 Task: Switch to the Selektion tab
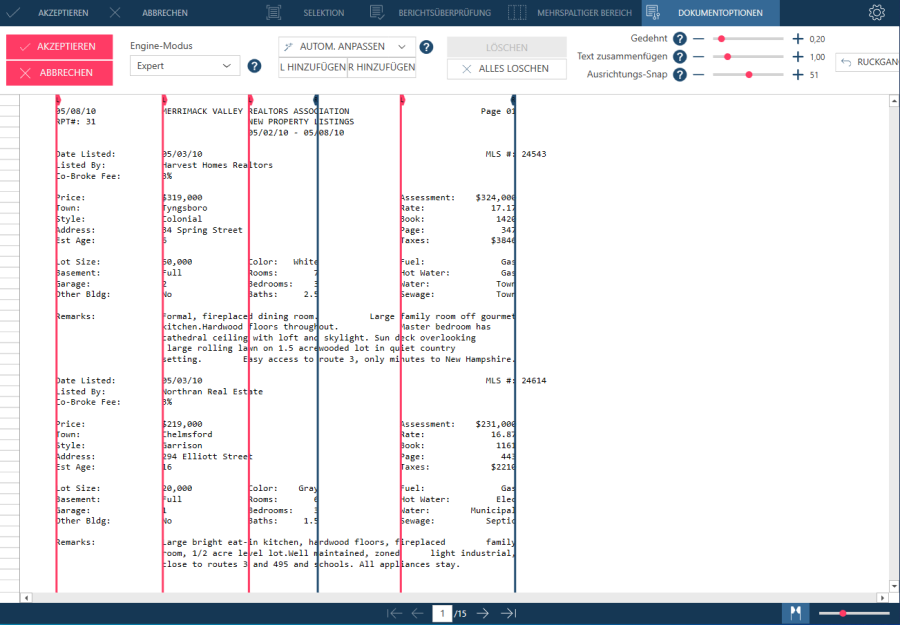(x=306, y=13)
